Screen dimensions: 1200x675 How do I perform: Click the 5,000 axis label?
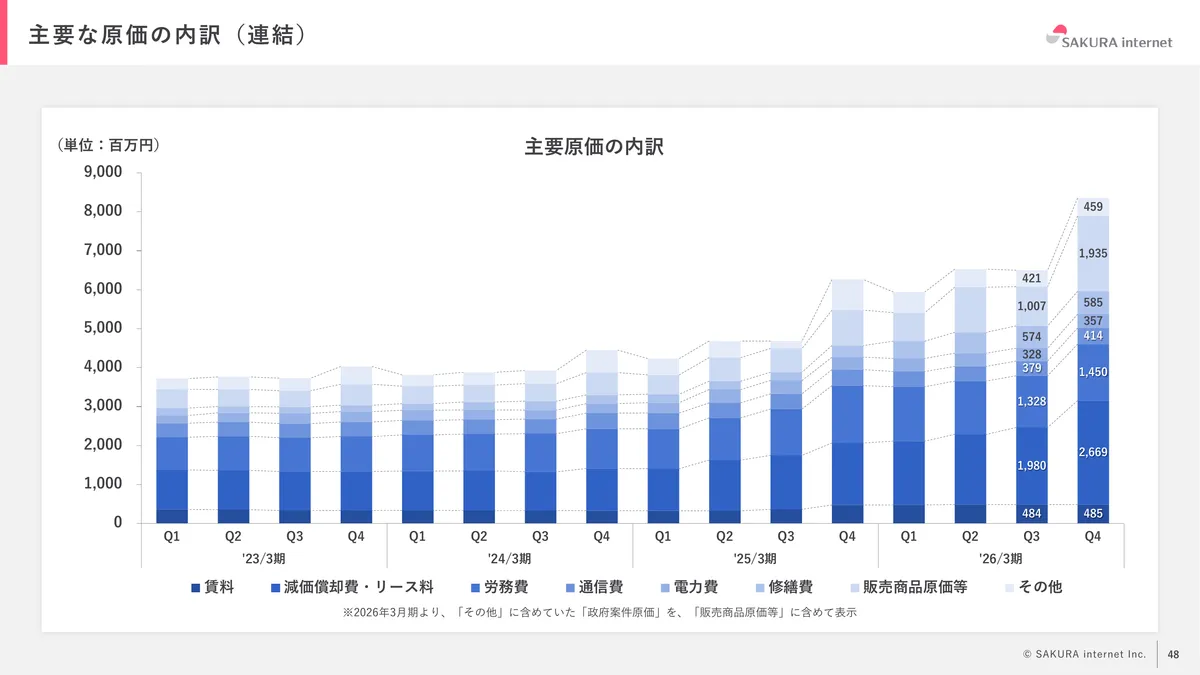coord(102,328)
